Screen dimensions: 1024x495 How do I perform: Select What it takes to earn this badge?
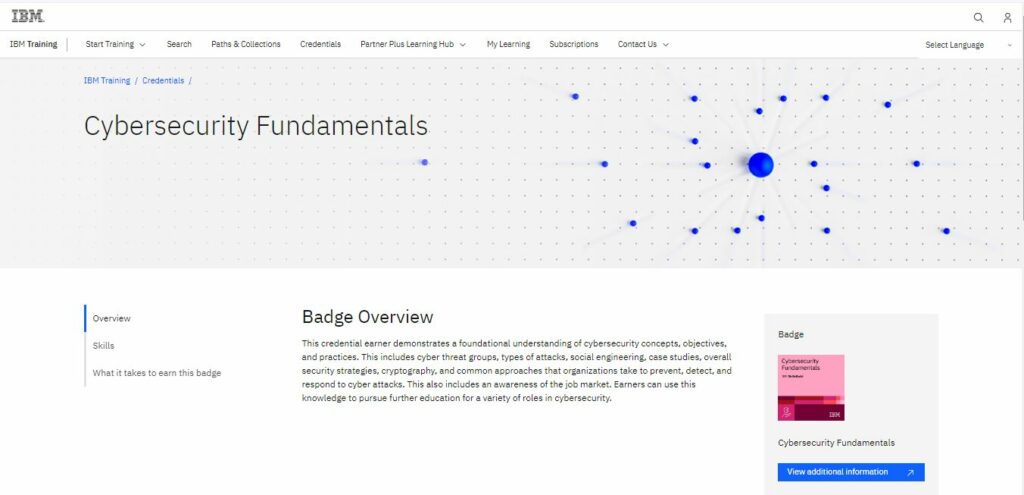[157, 373]
